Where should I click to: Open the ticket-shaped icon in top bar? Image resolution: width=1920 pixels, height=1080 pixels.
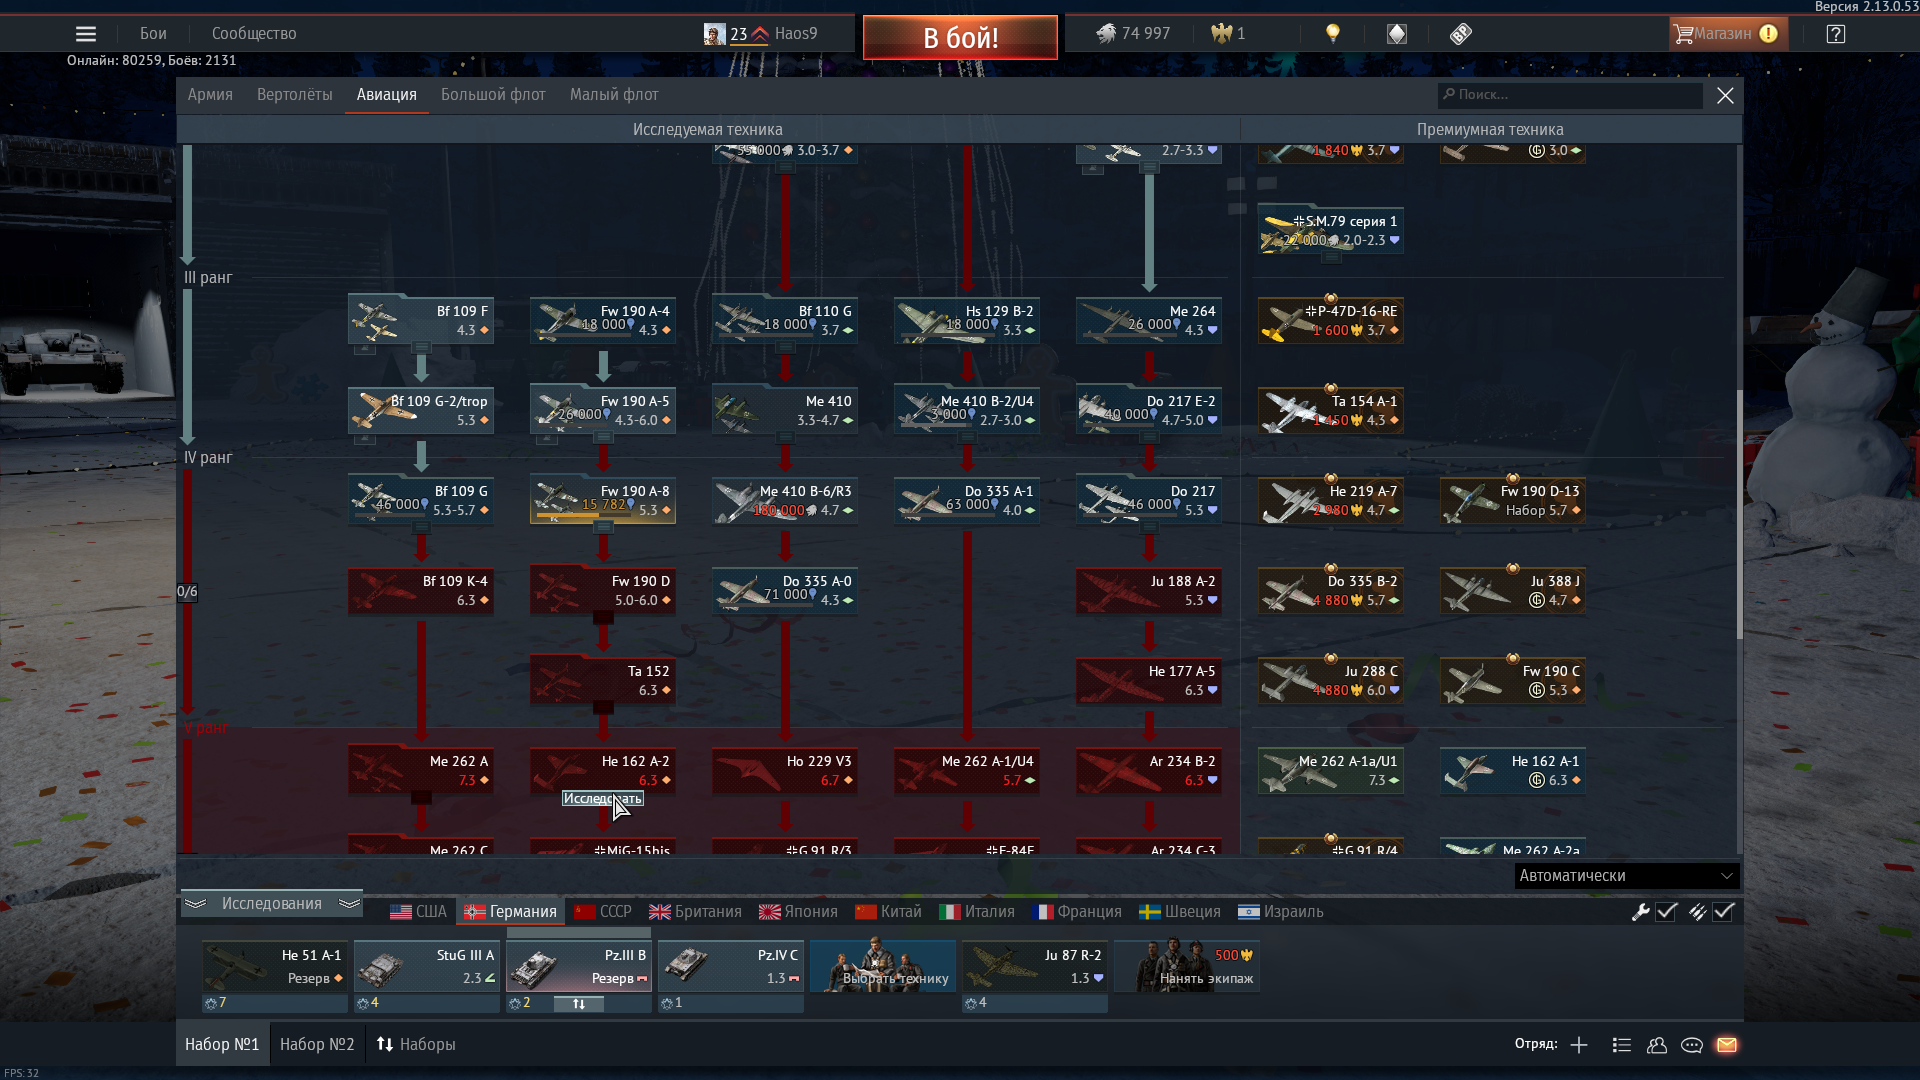(x=1461, y=34)
